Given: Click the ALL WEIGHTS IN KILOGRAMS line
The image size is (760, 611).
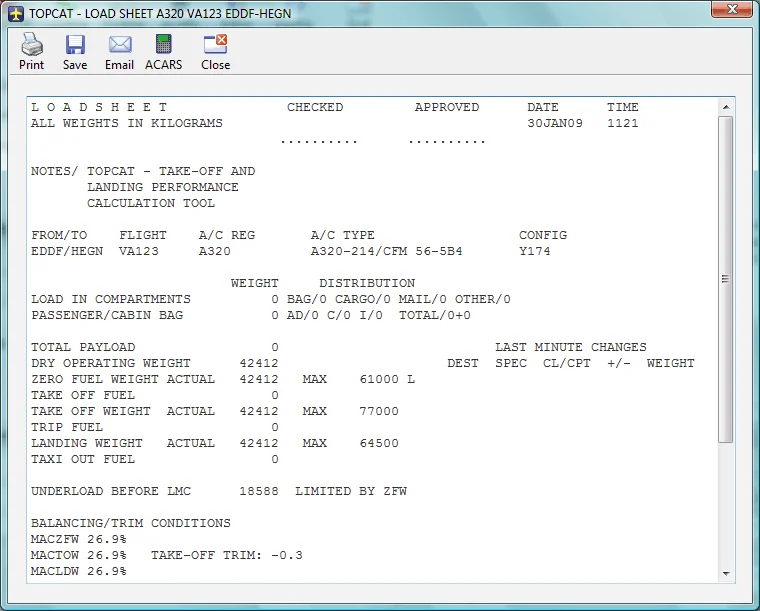Looking at the screenshot, I should [127, 123].
